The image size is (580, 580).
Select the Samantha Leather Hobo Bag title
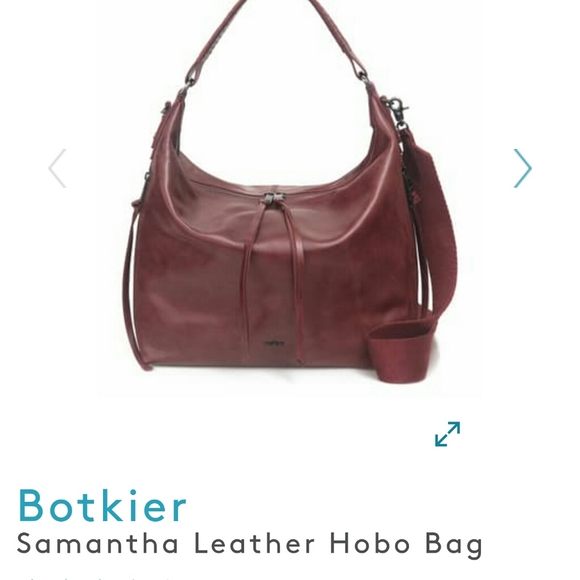coord(250,543)
